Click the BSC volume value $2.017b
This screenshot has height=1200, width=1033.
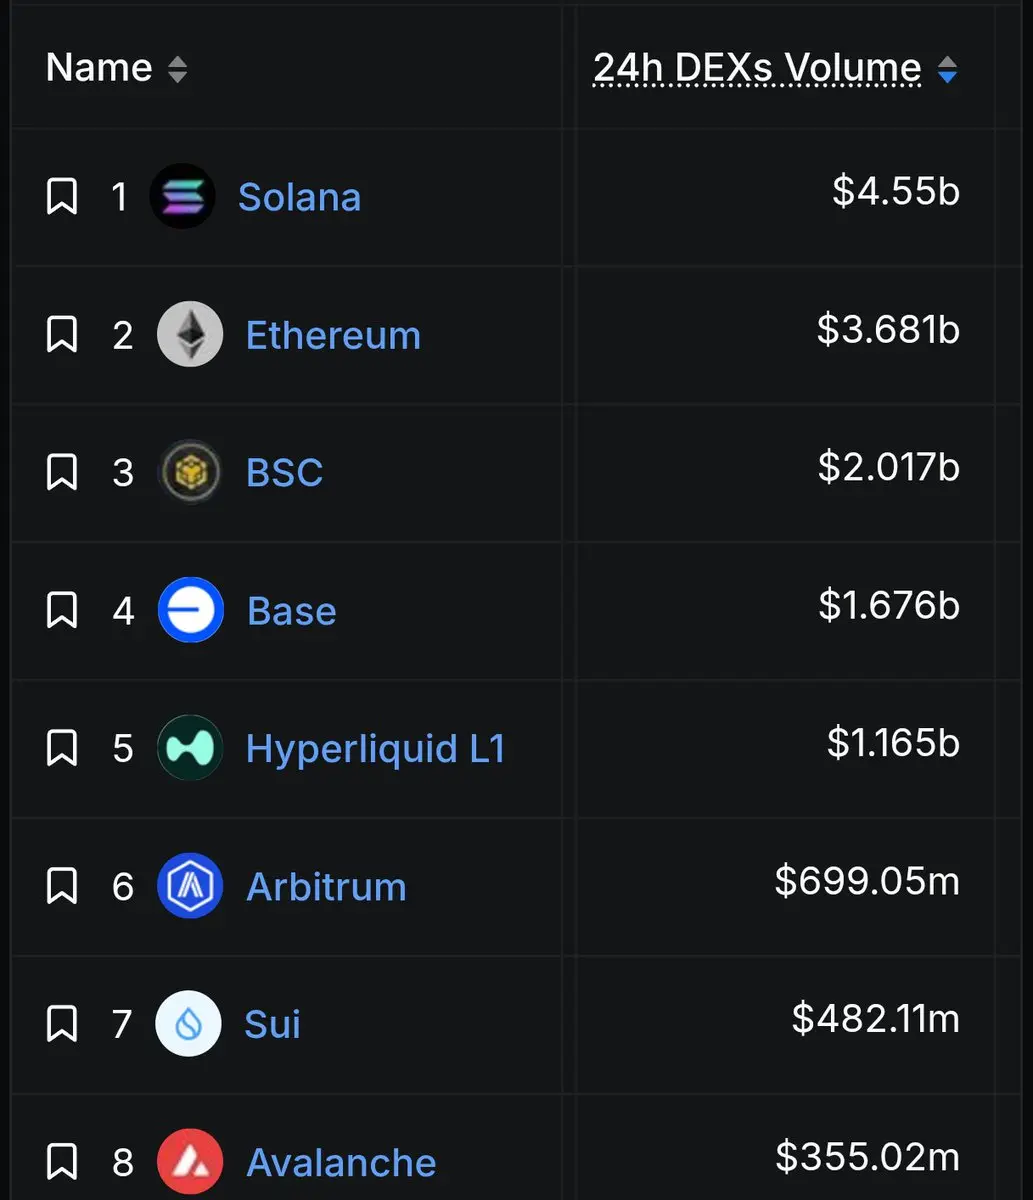tap(889, 467)
